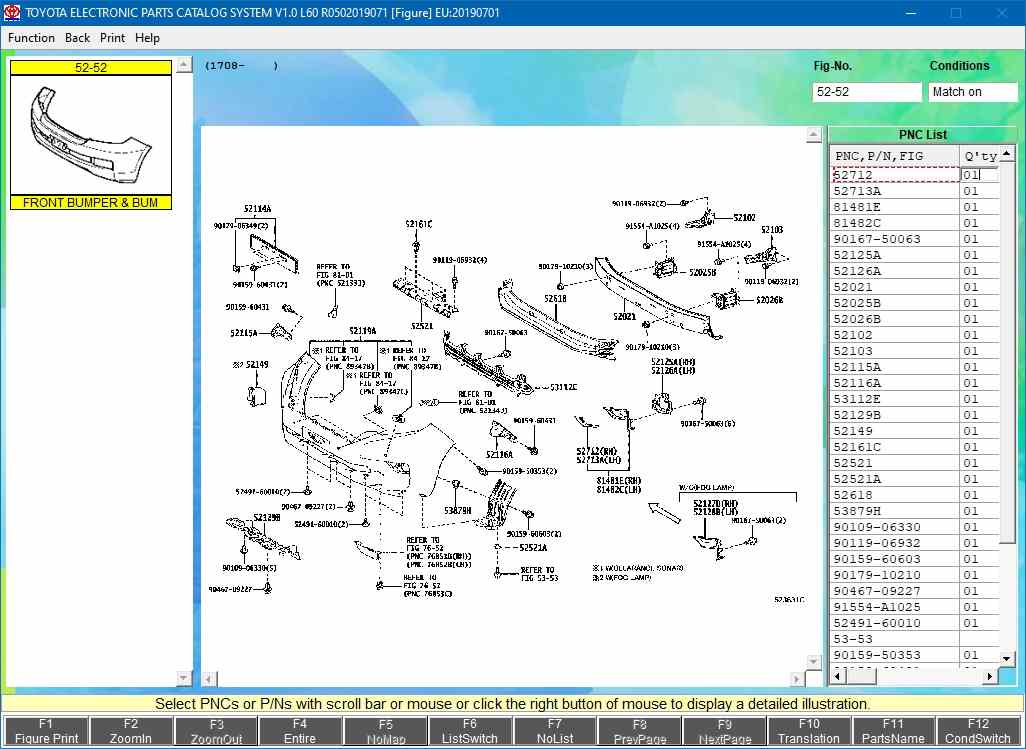Click the F6 ListSwitch button
The height and width of the screenshot is (749, 1026).
[470, 731]
